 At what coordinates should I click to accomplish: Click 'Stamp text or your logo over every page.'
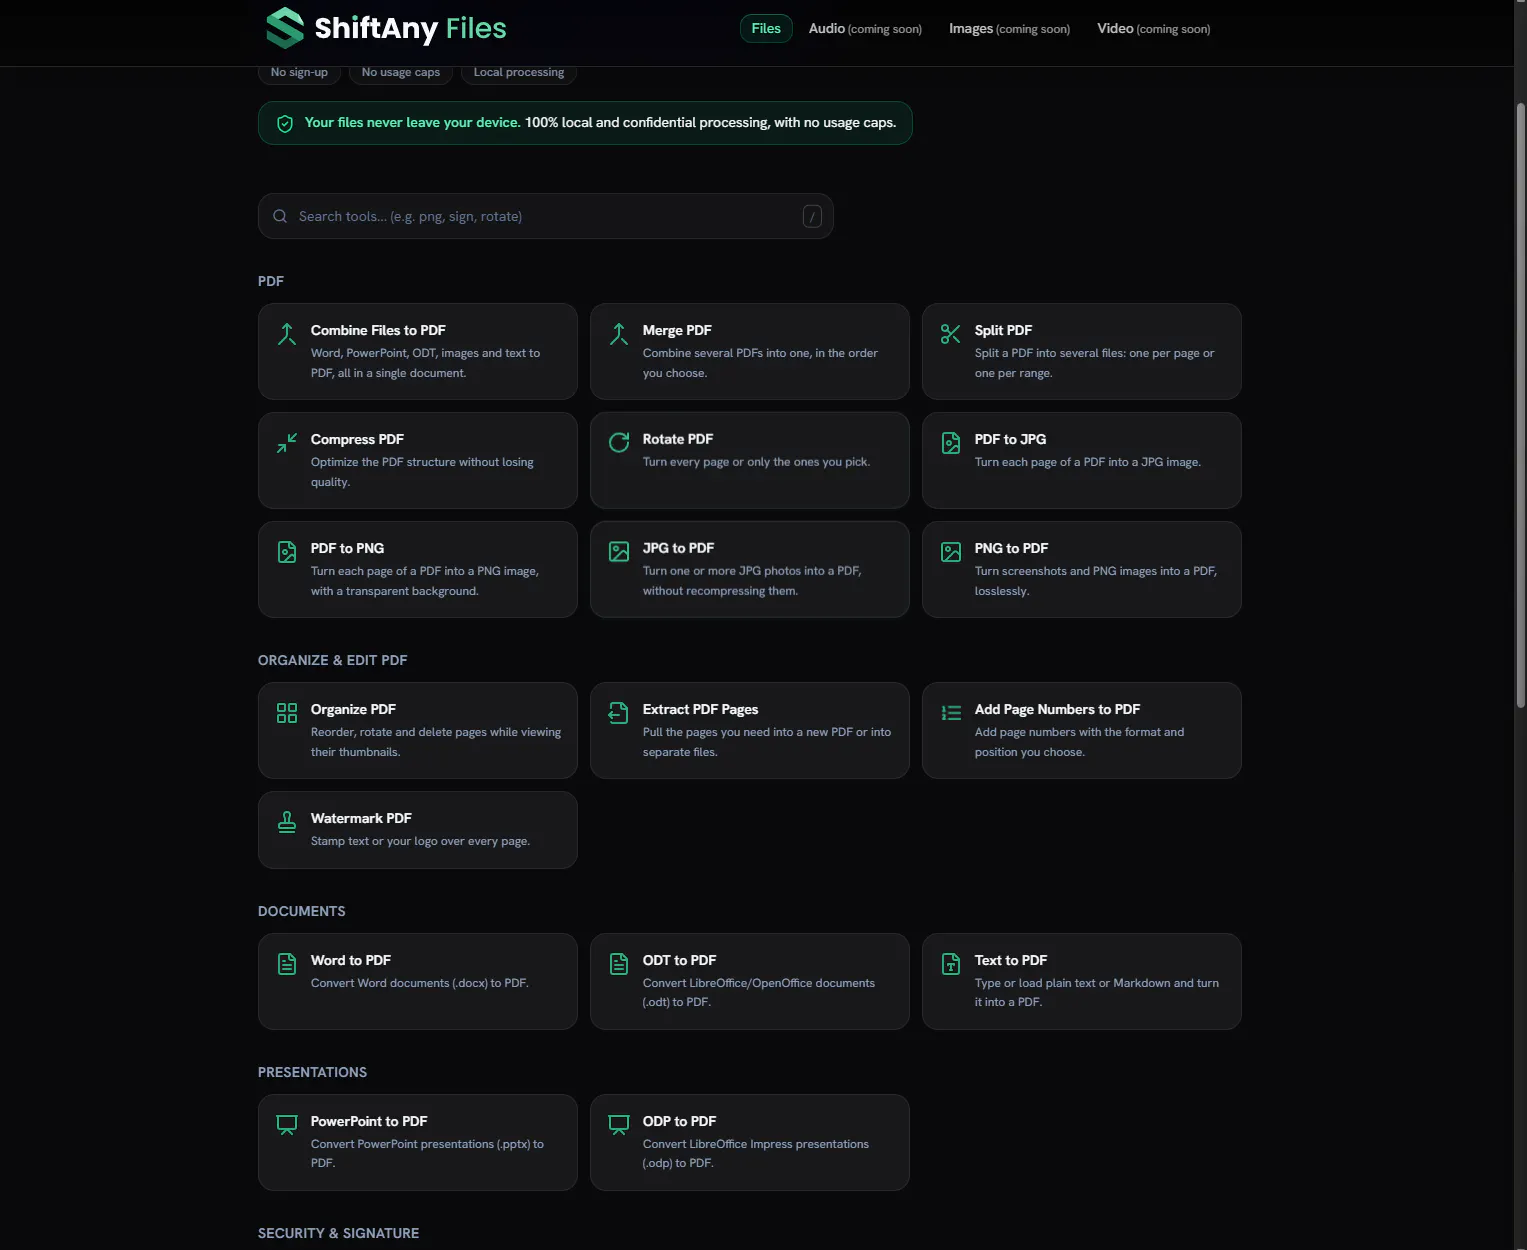420,841
